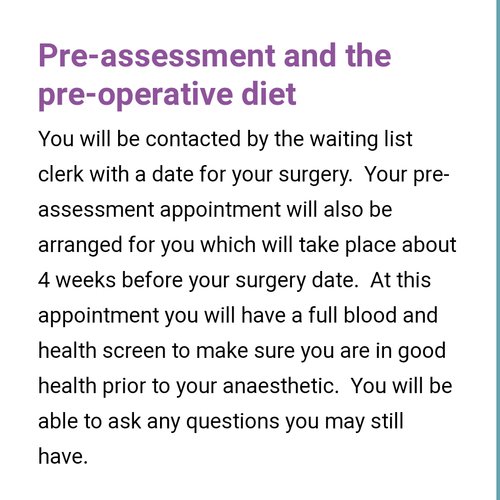
Task: Click the 'pre-operative diet' heading line
Action: [167, 94]
